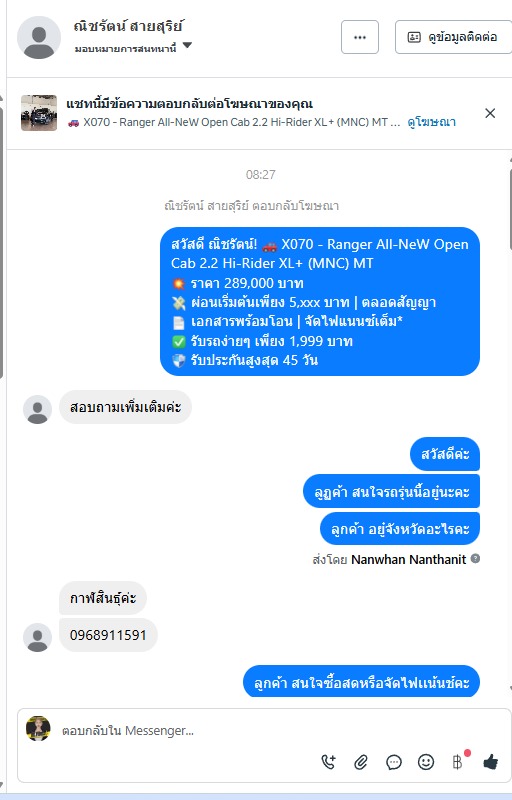Image resolution: width=512 pixels, height=800 pixels.
Task: Open the emoji picker smiley icon
Action: pyautogui.click(x=426, y=762)
